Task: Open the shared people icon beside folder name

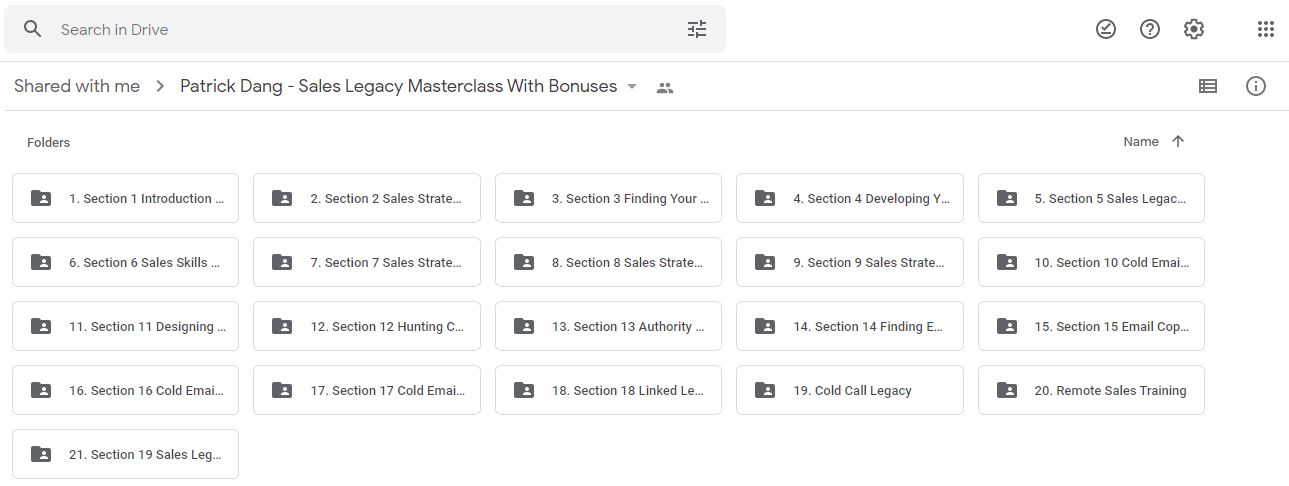Action: [665, 88]
